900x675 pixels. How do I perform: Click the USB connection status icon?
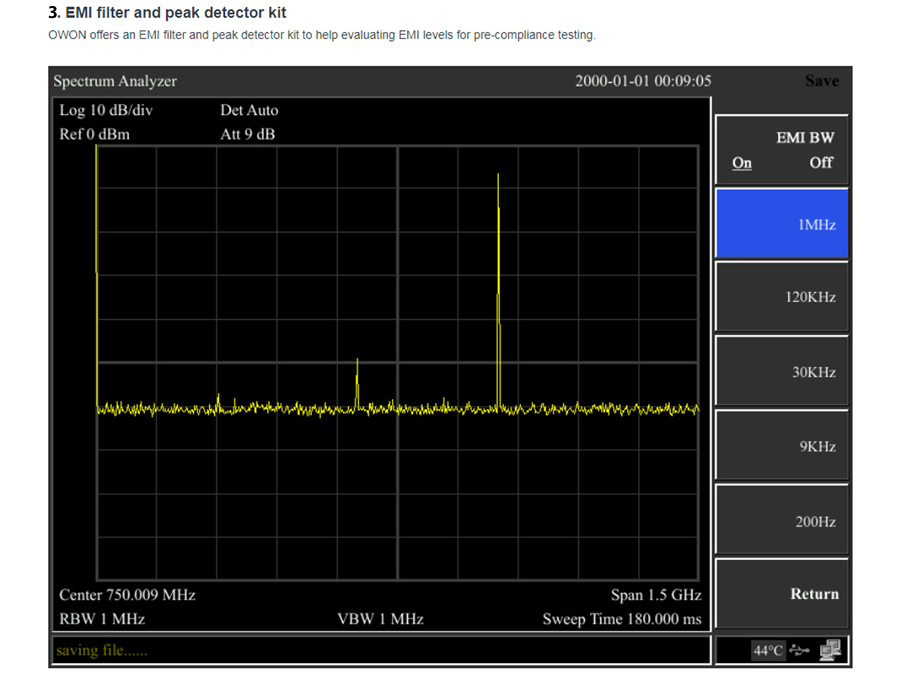pyautogui.click(x=797, y=650)
